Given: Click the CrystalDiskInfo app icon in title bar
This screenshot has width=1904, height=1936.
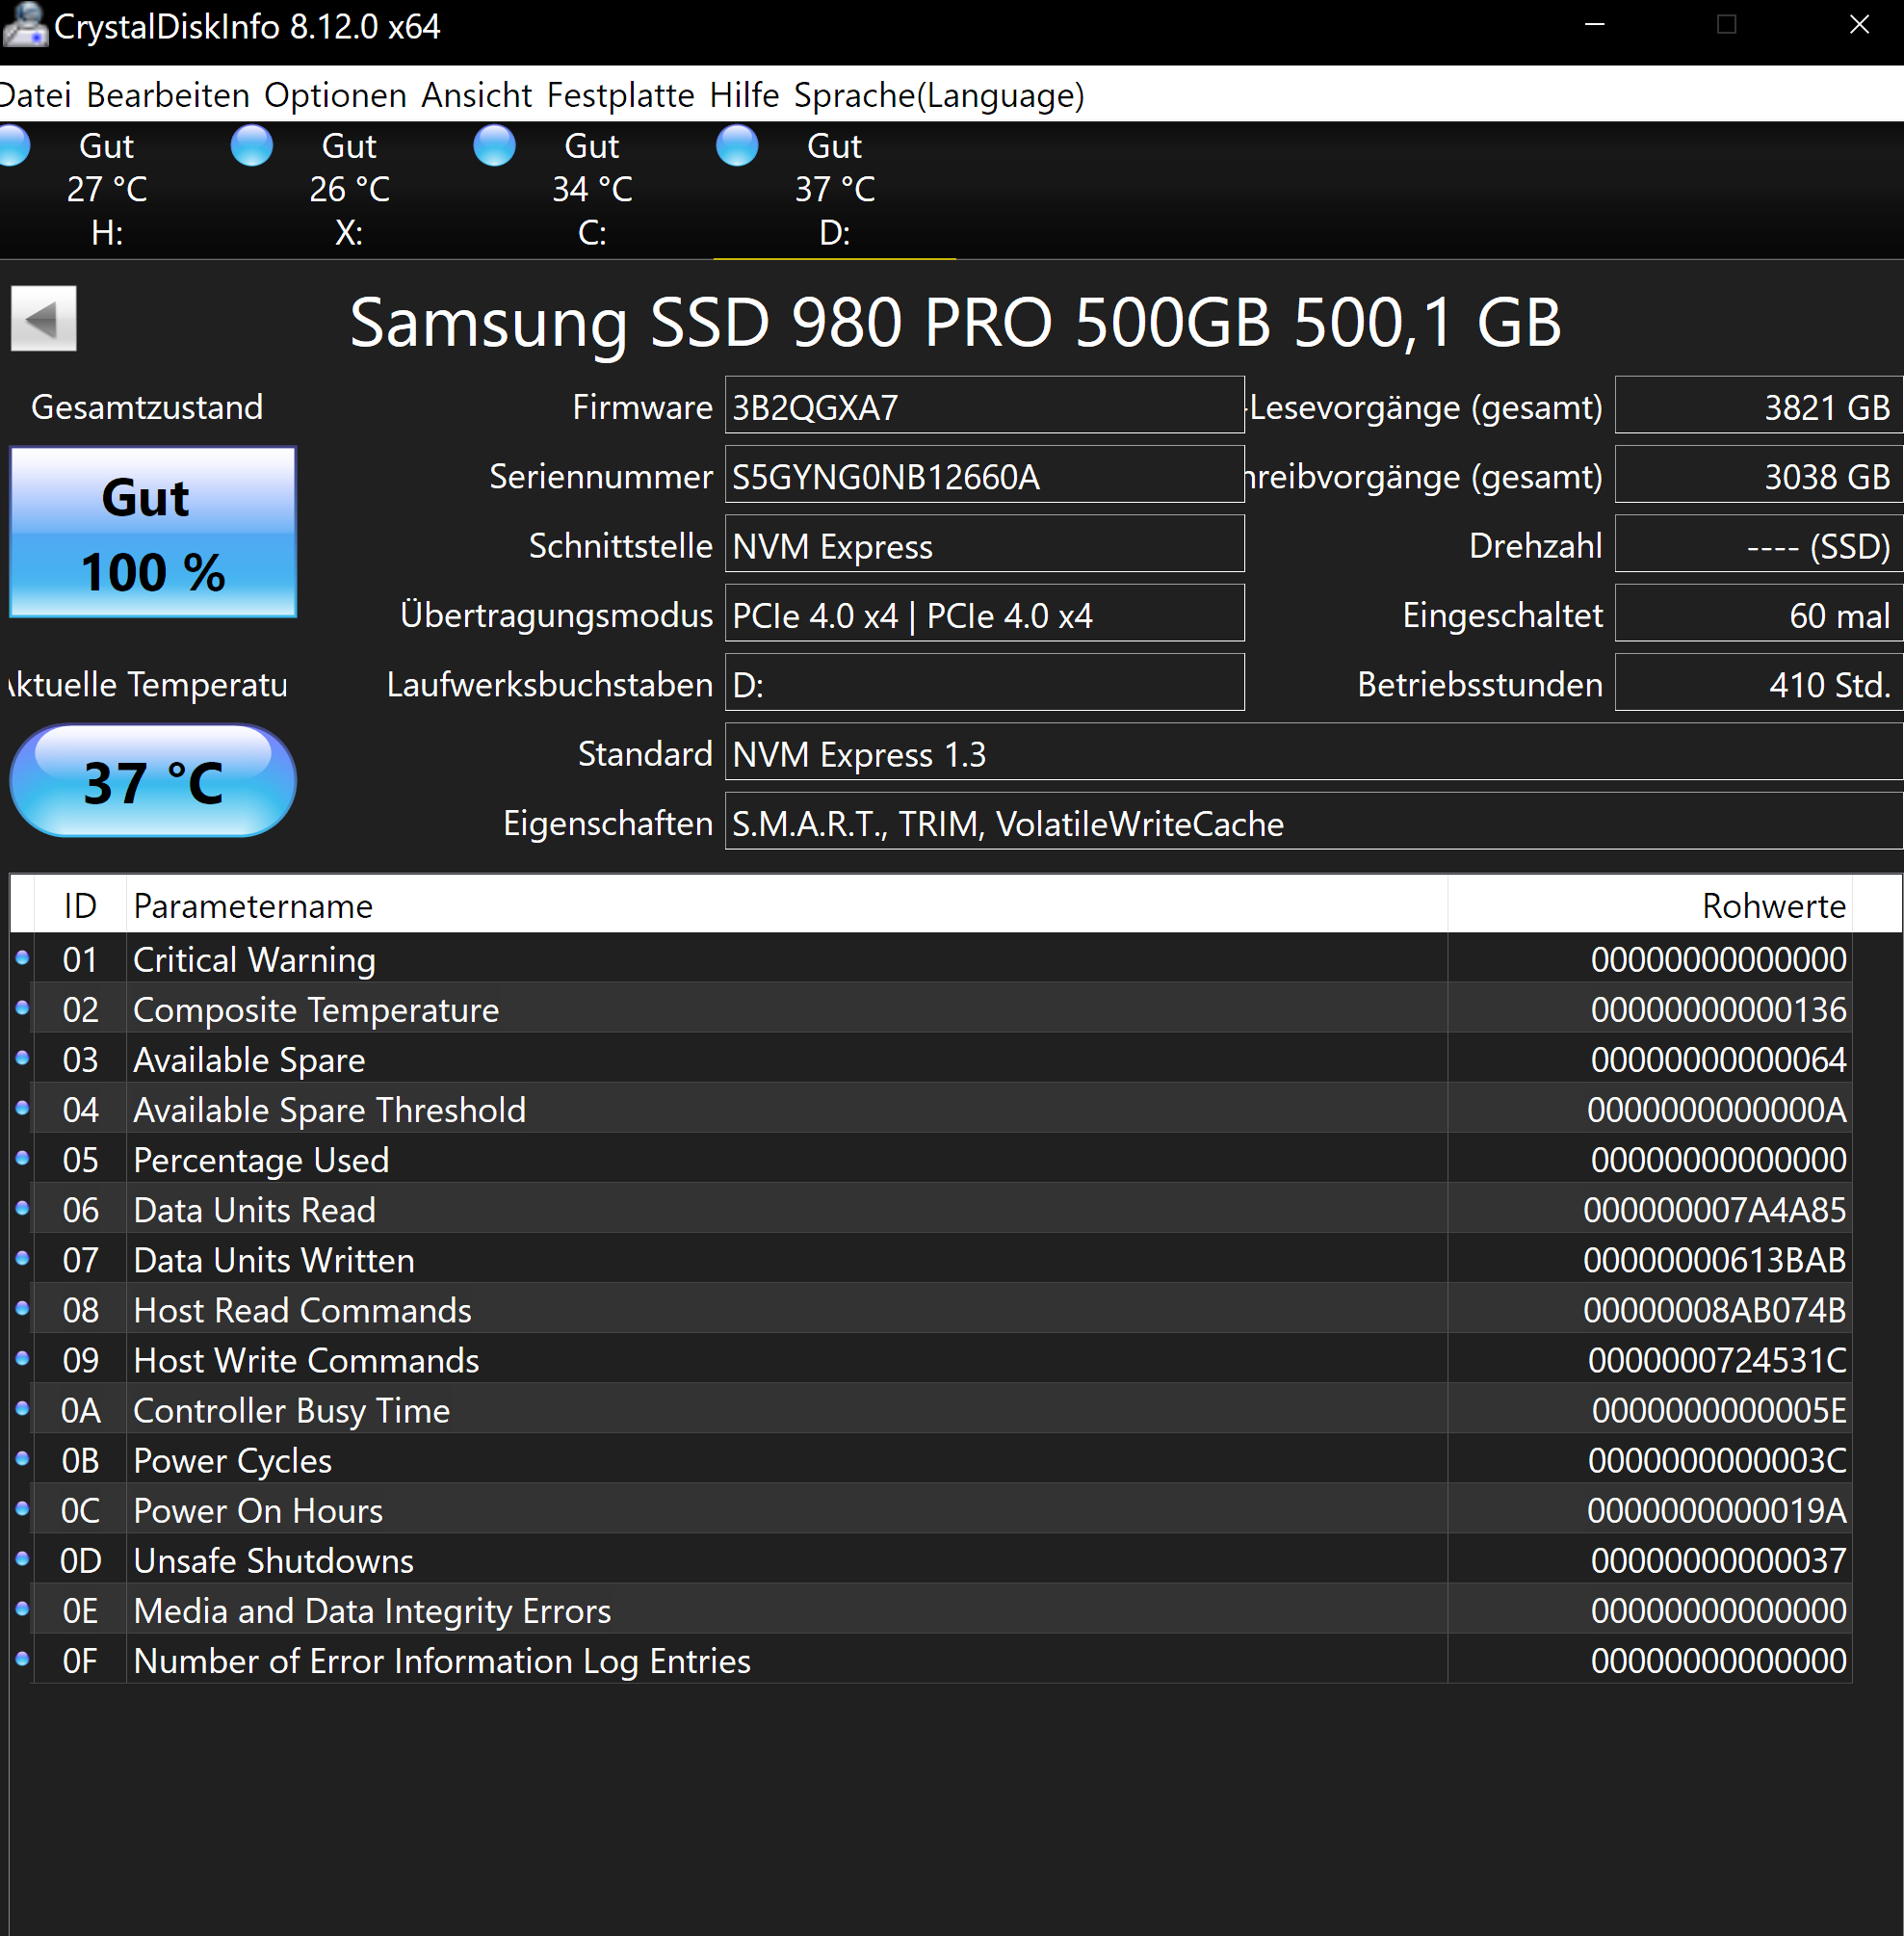Looking at the screenshot, I should tap(24, 25).
